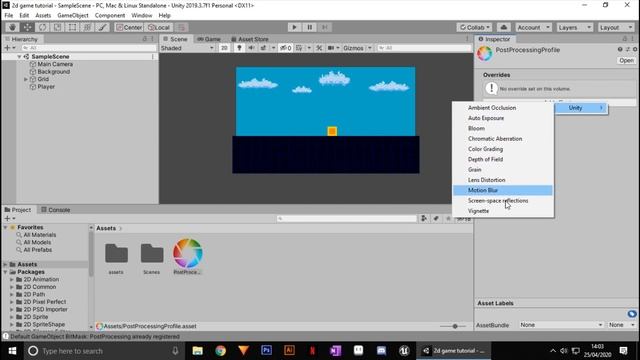Screen dimensions: 640x360
Task: Choose Motion Blur effect
Action: [503, 190]
